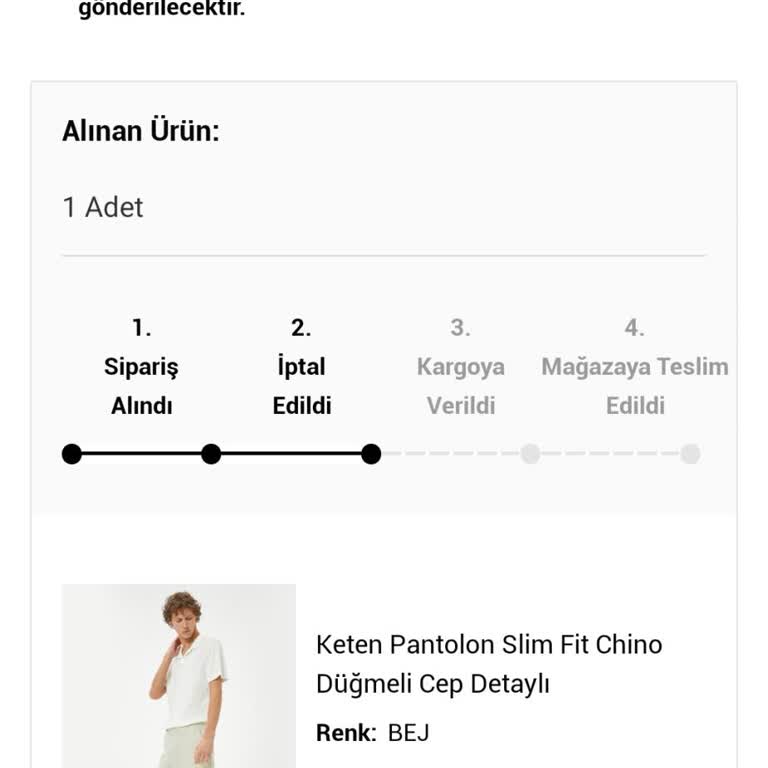Select the 'Mağazaya Teslim Edildi' step
Screen dimensions: 768x768
click(x=635, y=386)
